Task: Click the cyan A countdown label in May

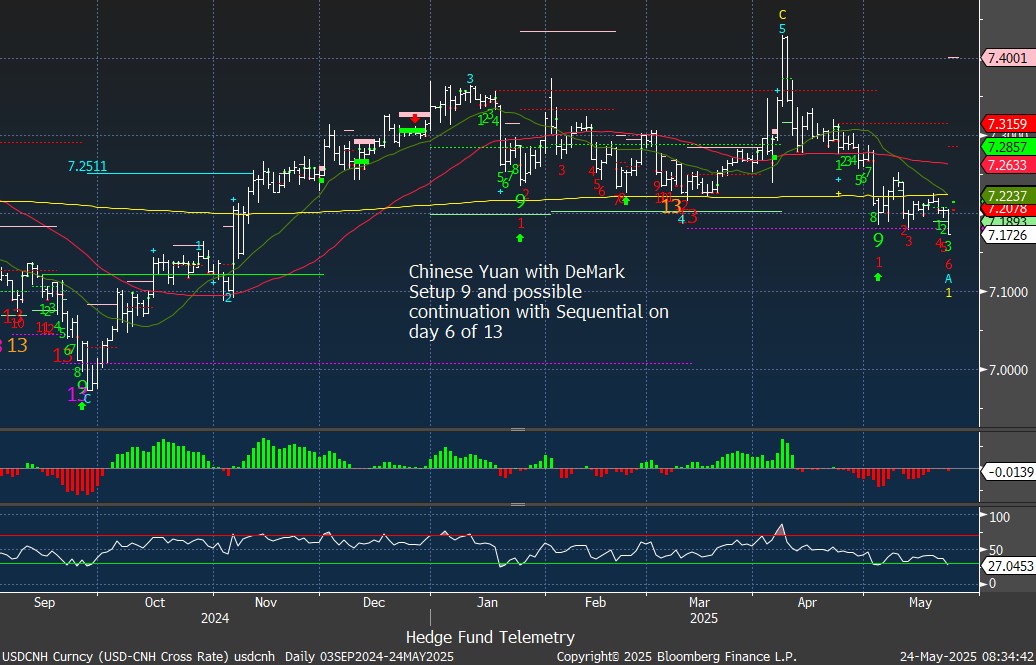Action: click(949, 279)
